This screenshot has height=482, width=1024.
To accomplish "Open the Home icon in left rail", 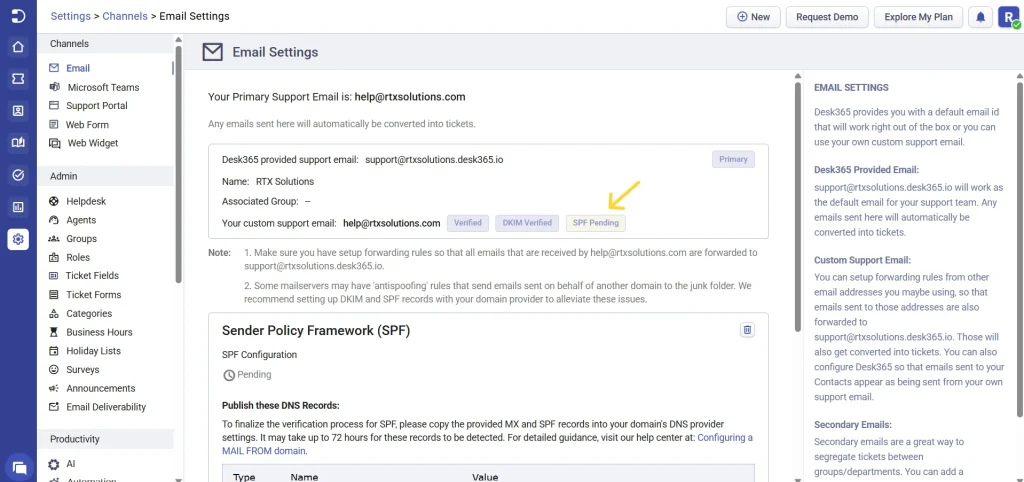I will coord(18,47).
